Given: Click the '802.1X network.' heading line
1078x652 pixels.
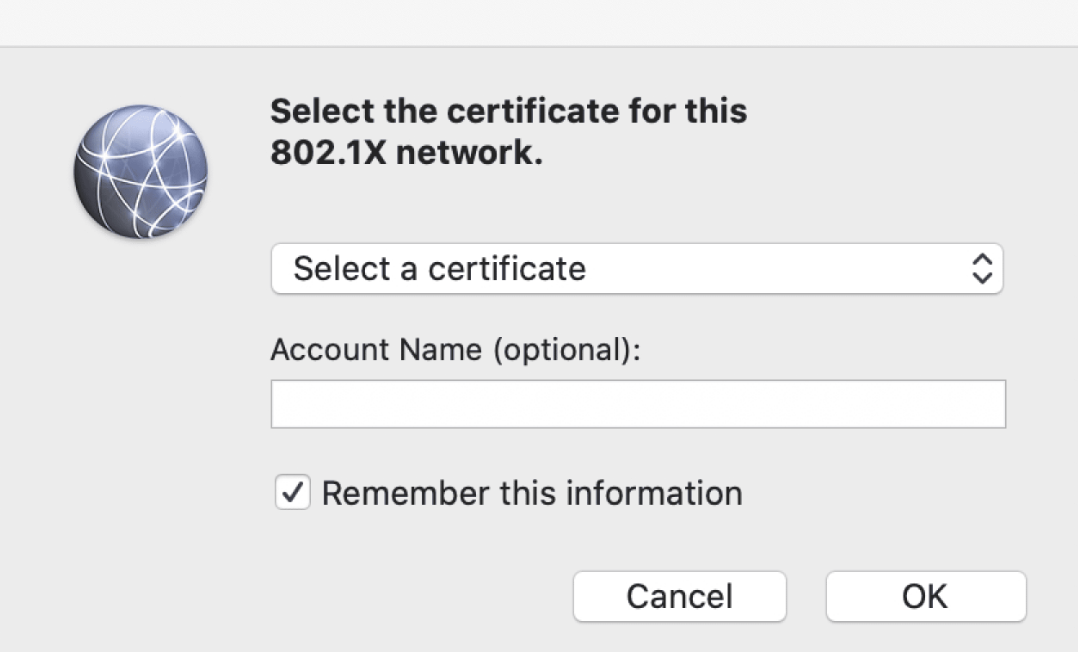Looking at the screenshot, I should [x=406, y=152].
